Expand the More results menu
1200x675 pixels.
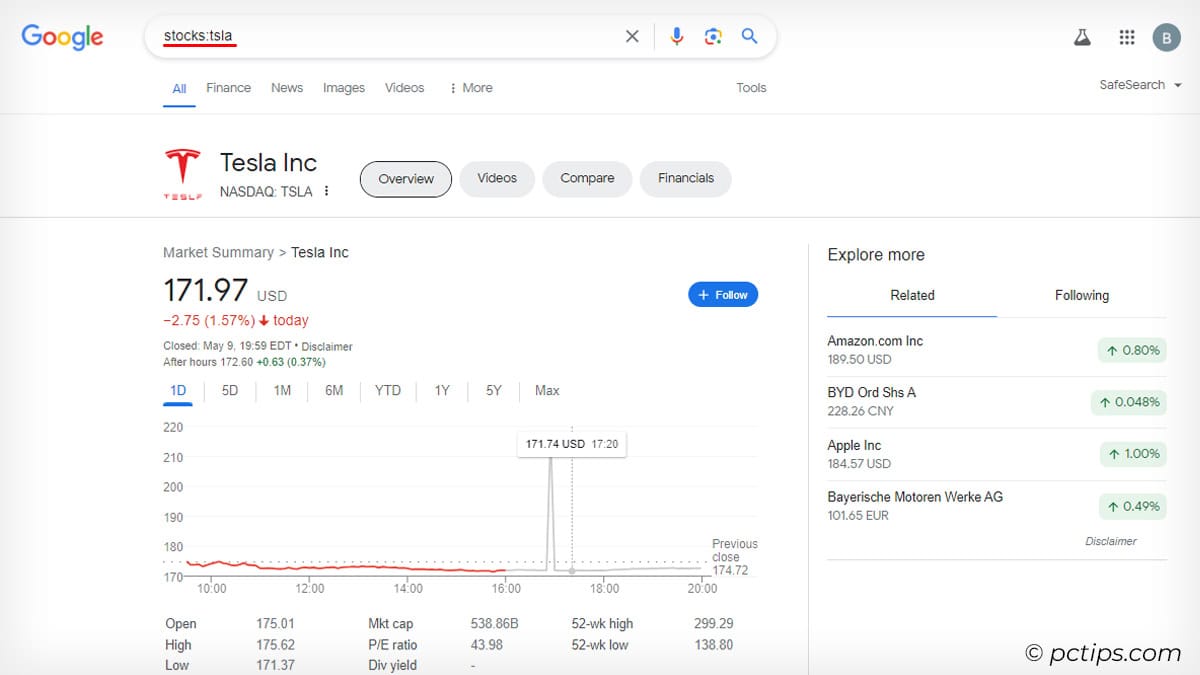(x=470, y=87)
